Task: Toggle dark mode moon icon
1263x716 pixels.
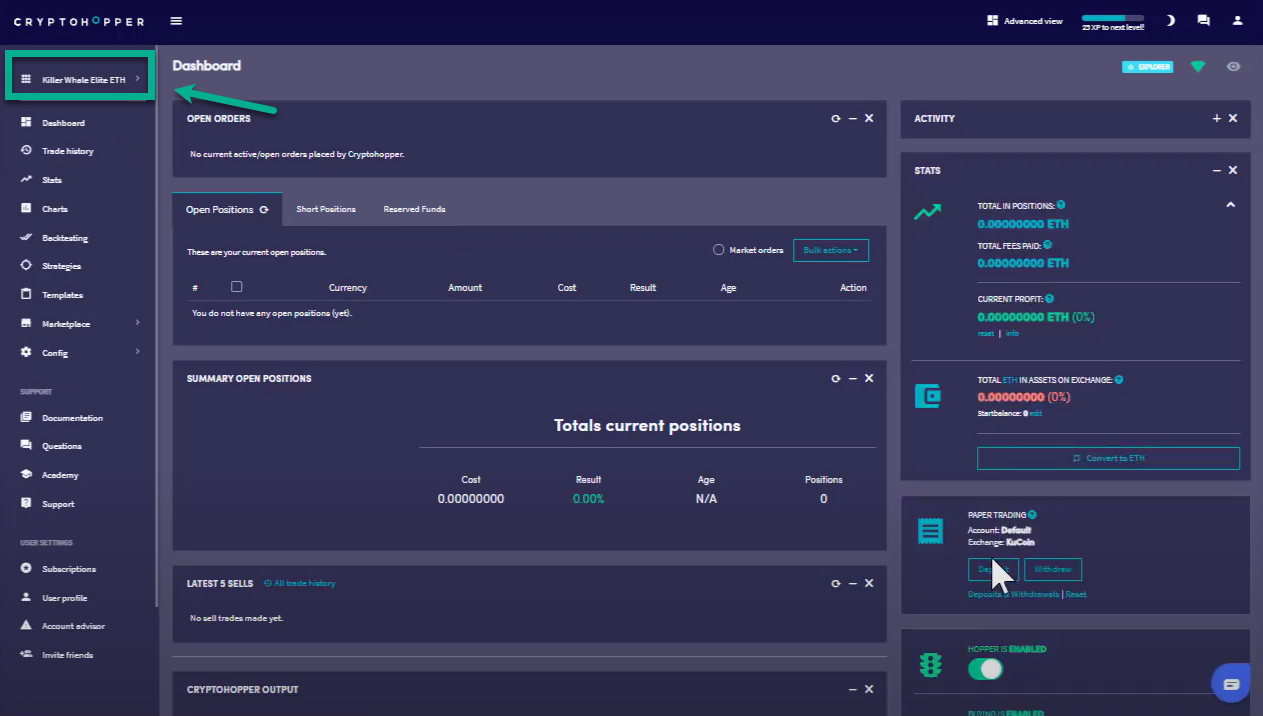Action: coord(1170,21)
